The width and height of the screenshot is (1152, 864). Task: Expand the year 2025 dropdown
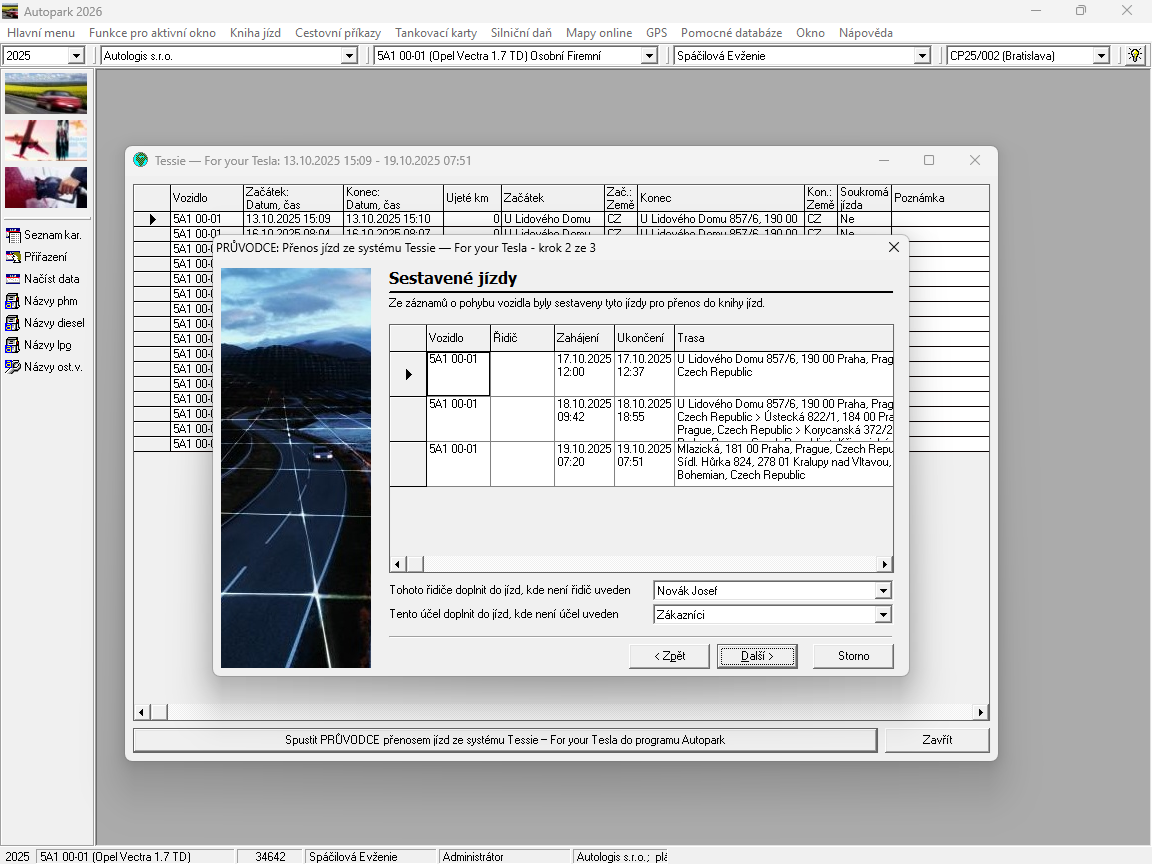[x=76, y=56]
